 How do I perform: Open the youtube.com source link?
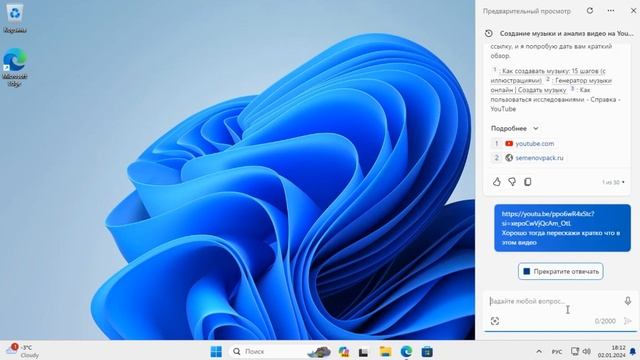[535, 144]
